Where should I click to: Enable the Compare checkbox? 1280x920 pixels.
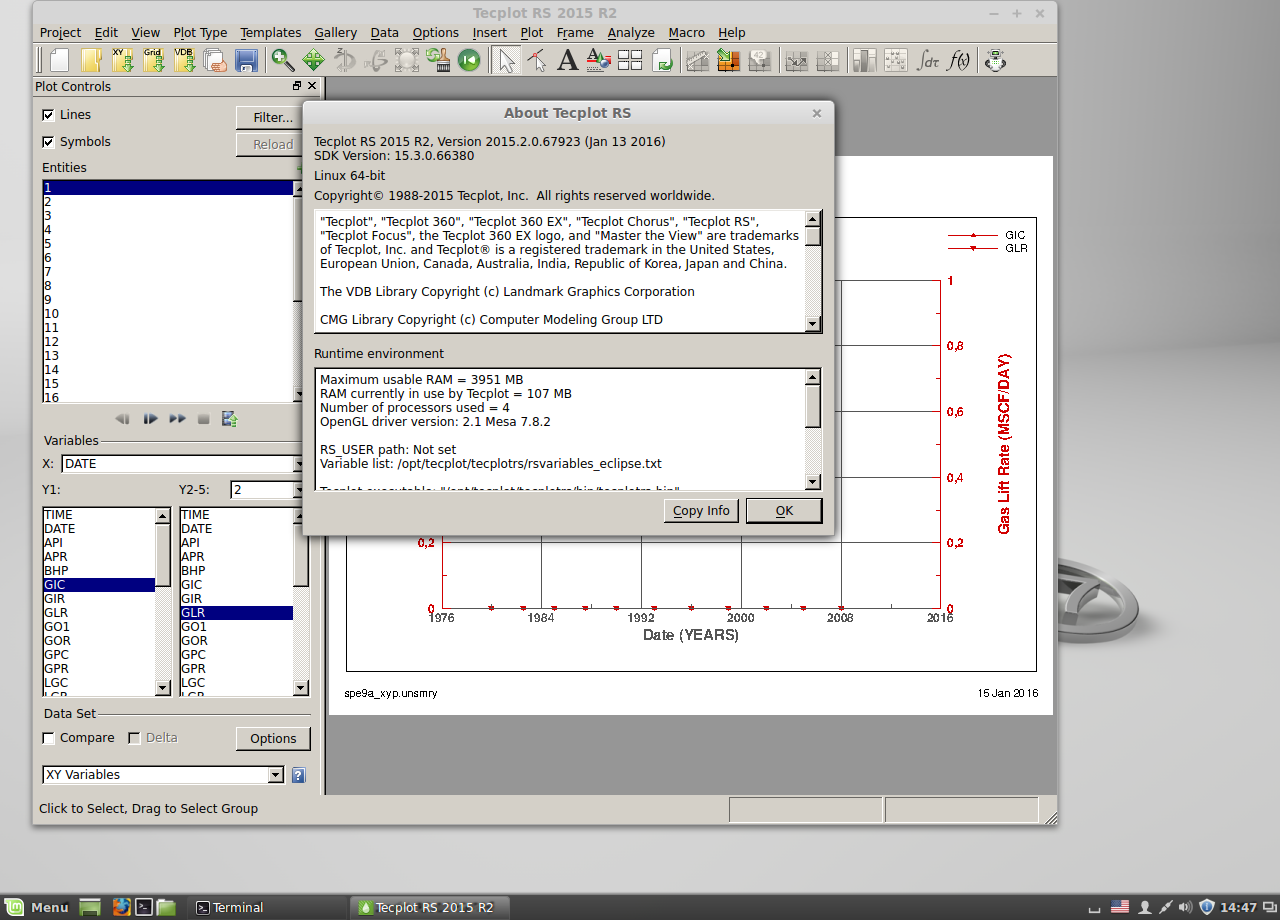coord(48,738)
